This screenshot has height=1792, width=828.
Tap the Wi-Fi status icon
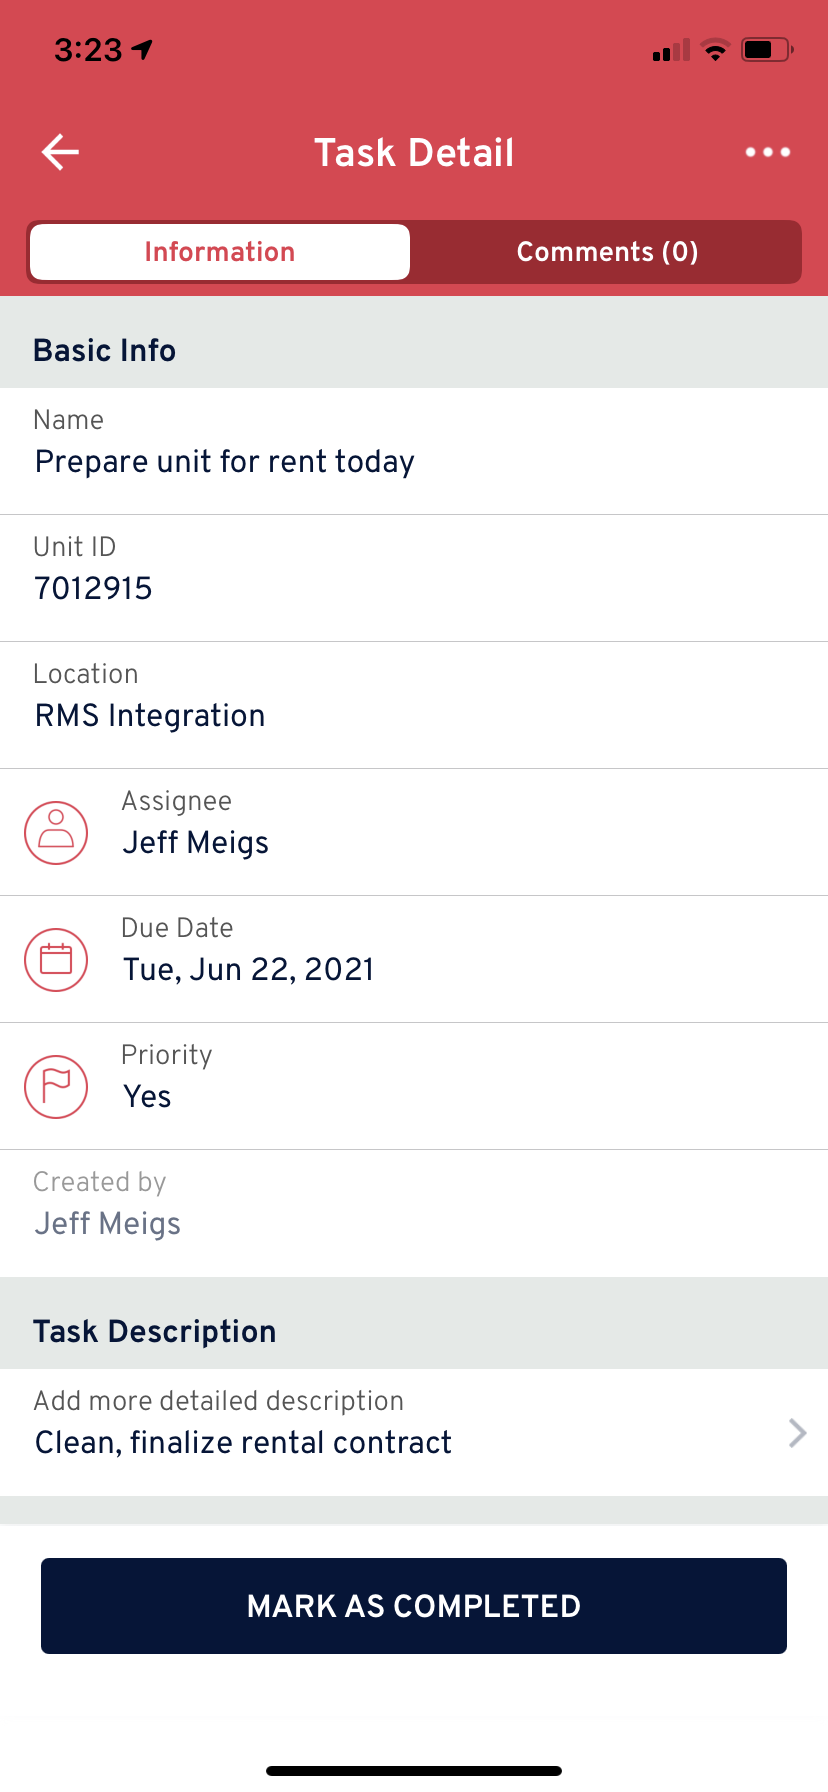pyautogui.click(x=715, y=49)
